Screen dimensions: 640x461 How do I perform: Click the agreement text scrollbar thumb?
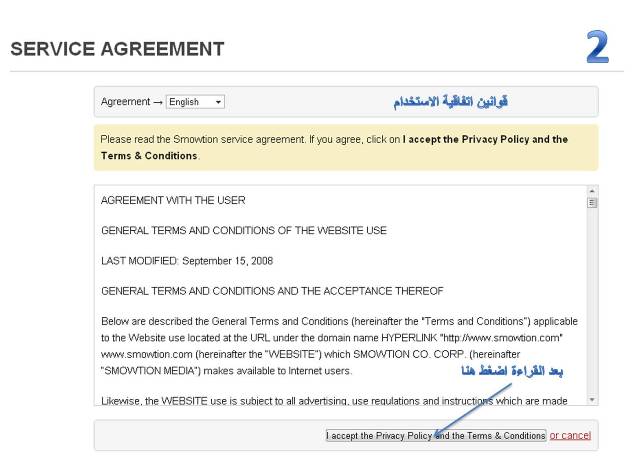(592, 203)
